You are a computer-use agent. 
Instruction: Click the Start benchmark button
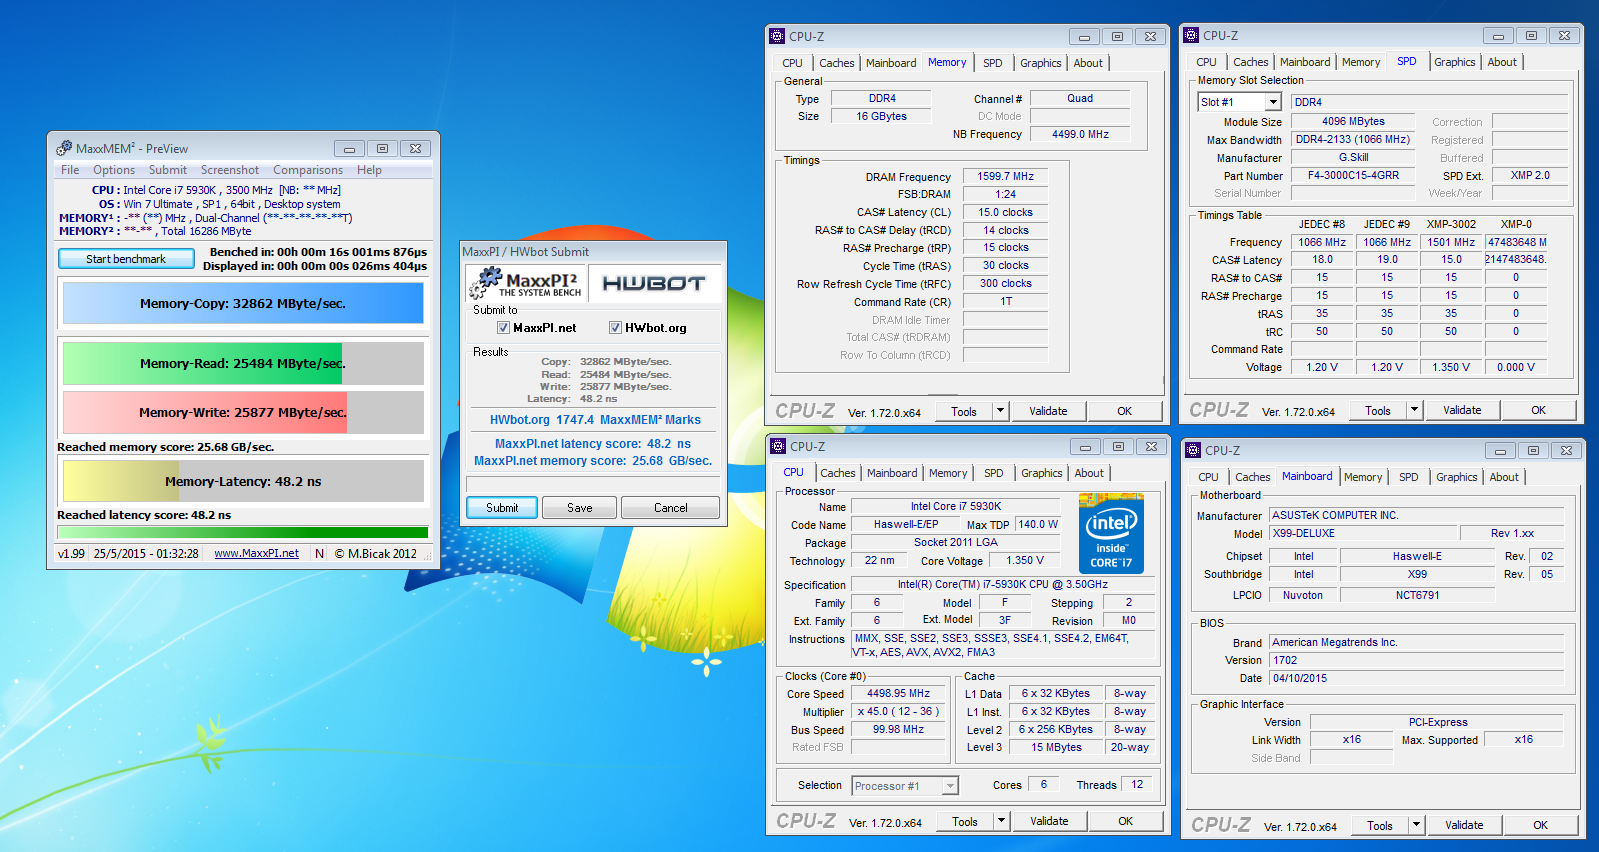pyautogui.click(x=126, y=259)
